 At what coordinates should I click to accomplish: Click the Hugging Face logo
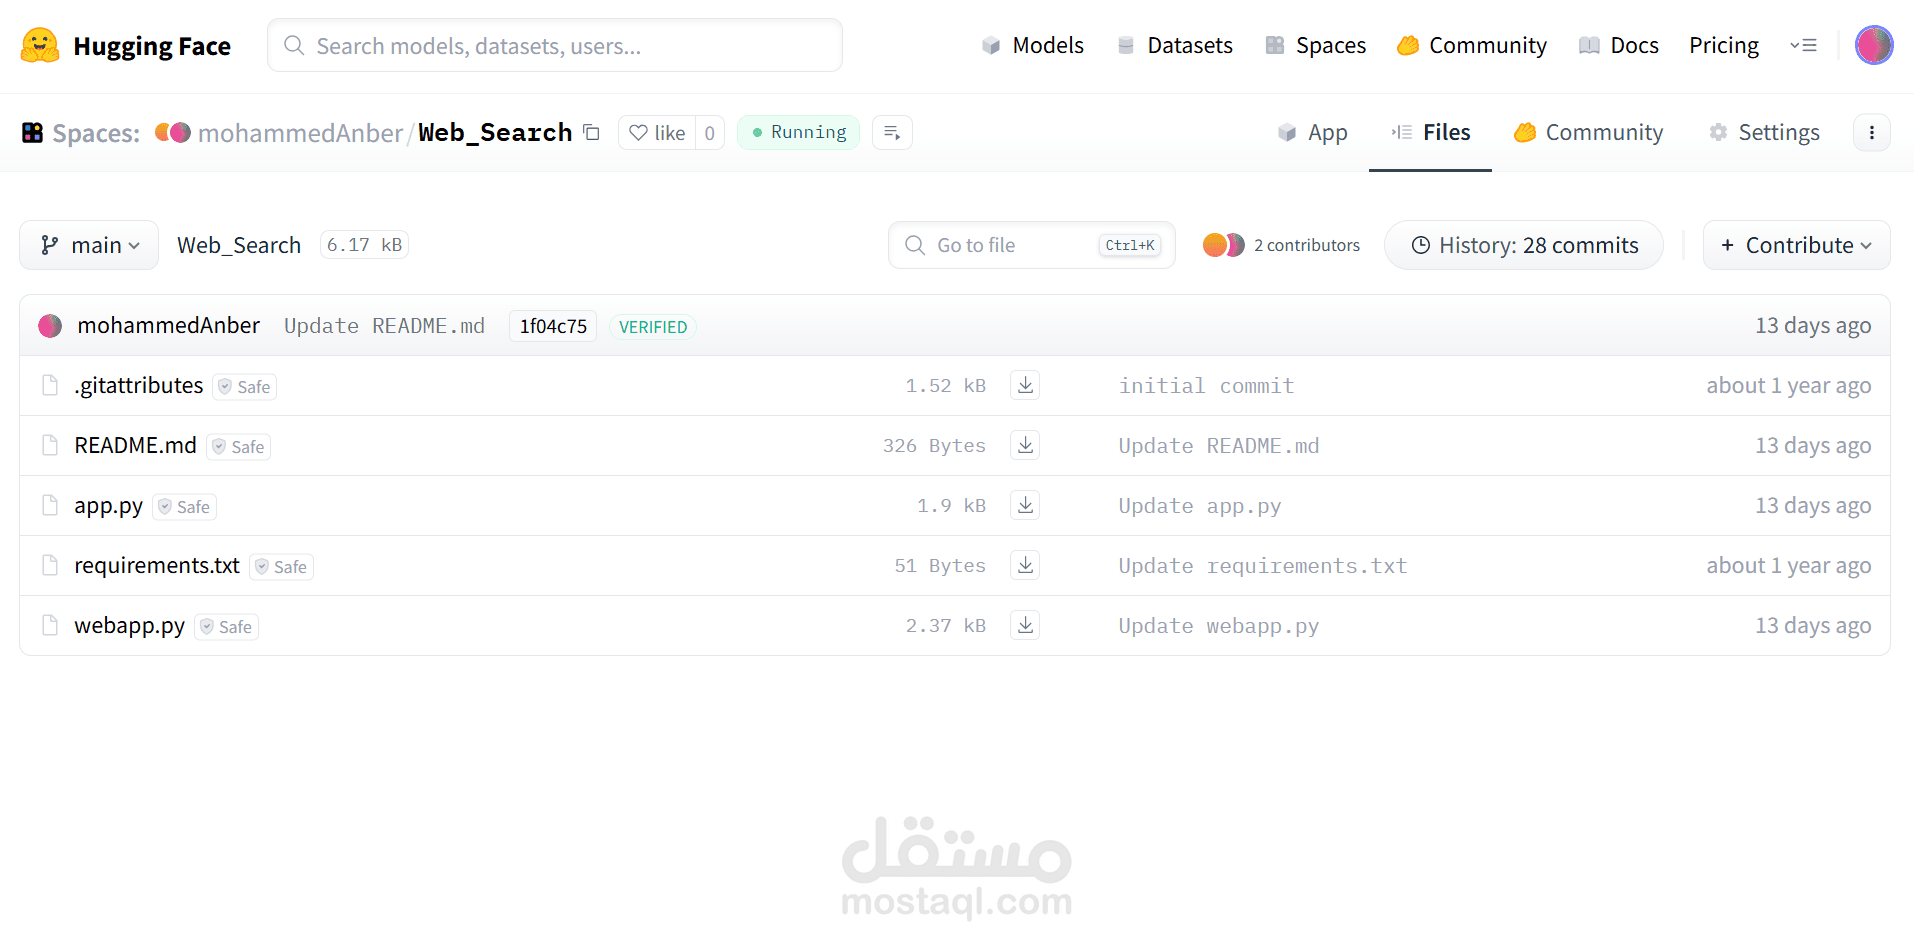click(126, 46)
